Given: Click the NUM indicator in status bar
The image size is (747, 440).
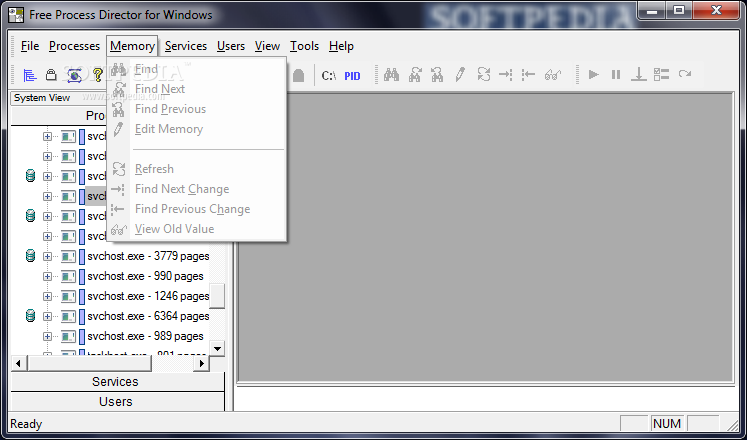Looking at the screenshot, I should pos(667,423).
